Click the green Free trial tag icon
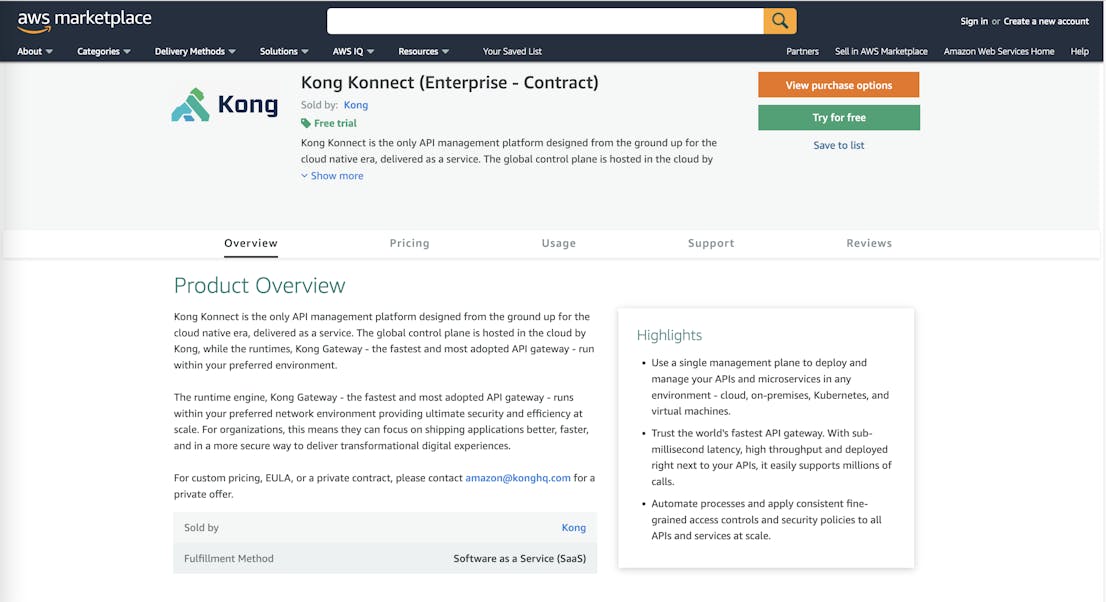This screenshot has height=602, width=1106. (x=306, y=123)
